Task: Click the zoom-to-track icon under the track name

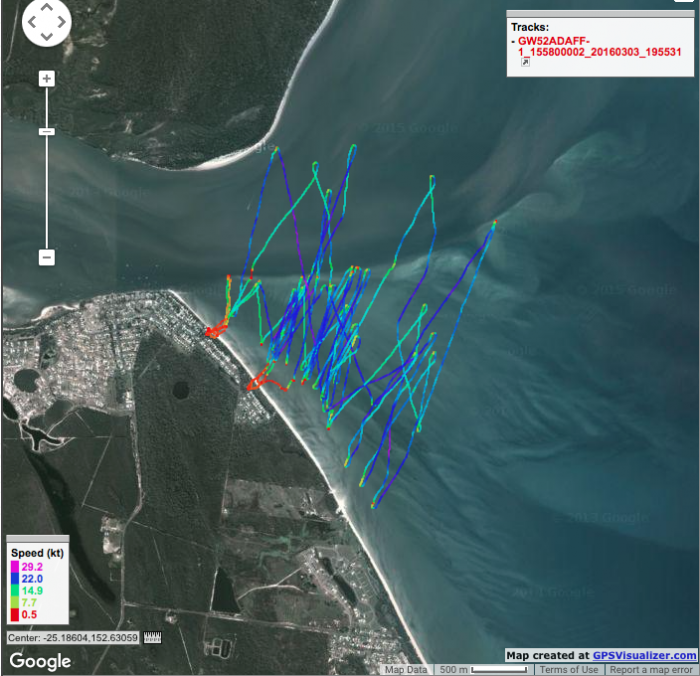Action: pyautogui.click(x=526, y=62)
